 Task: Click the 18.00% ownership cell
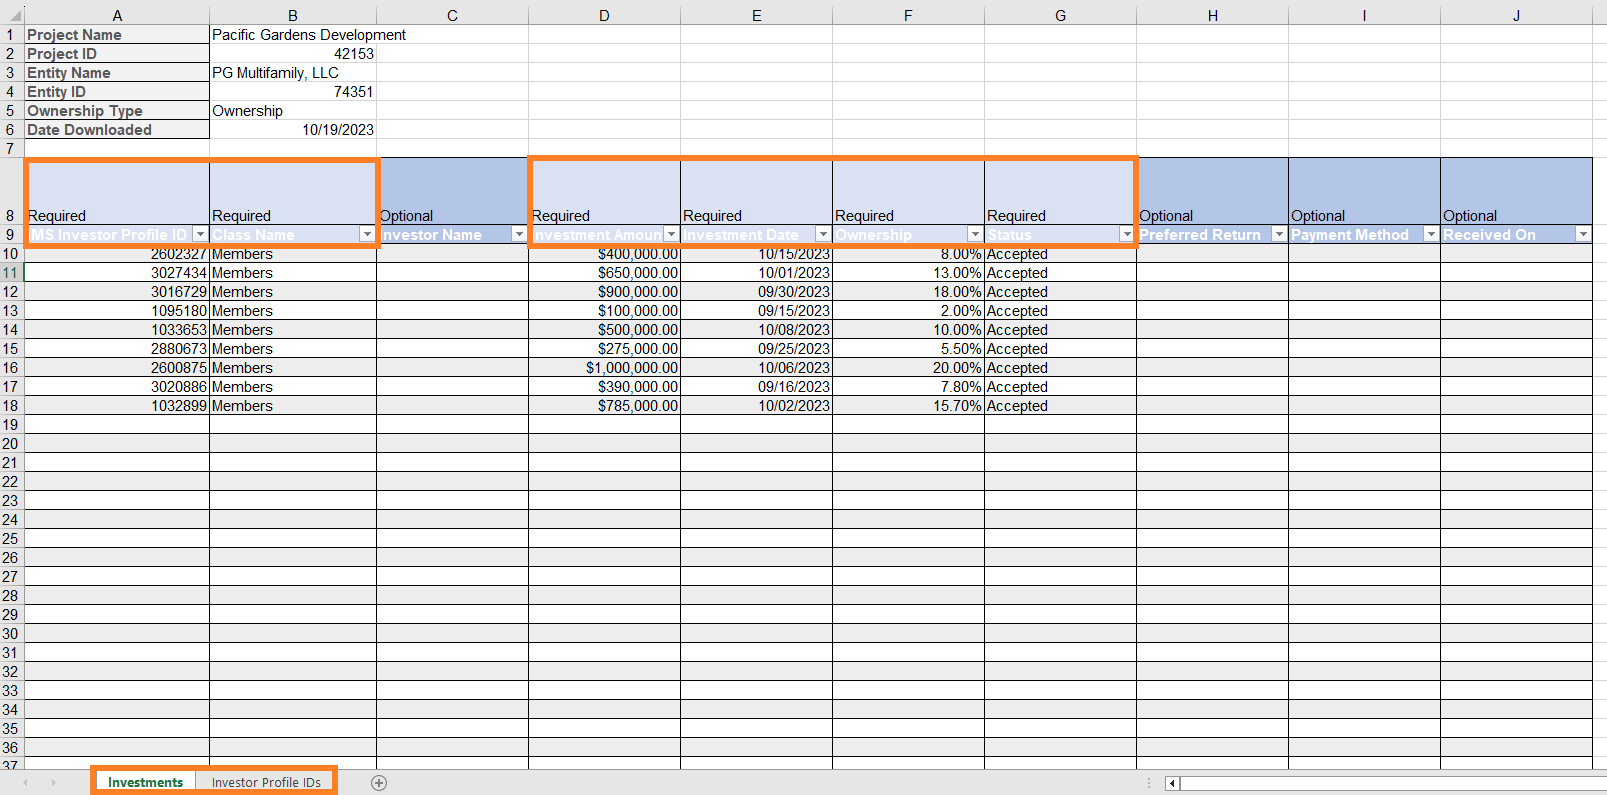pyautogui.click(x=908, y=292)
